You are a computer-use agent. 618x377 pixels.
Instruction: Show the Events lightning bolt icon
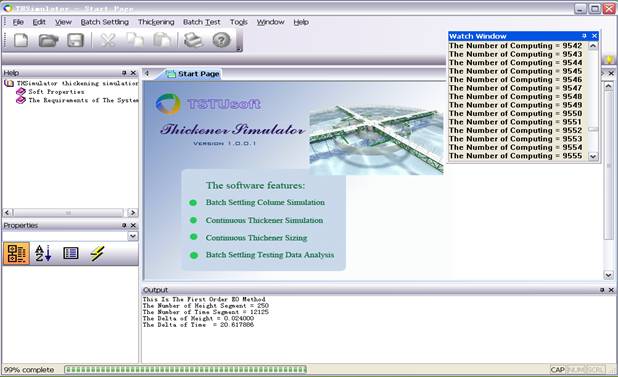97,253
